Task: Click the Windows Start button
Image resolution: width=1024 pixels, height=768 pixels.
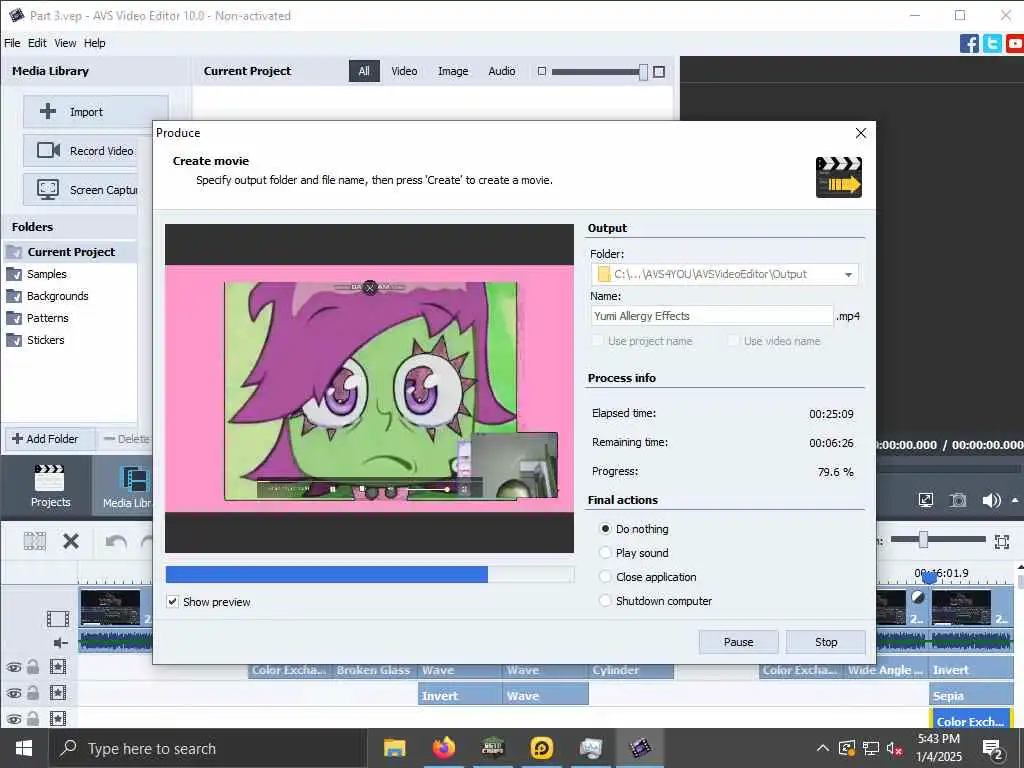Action: (x=24, y=748)
